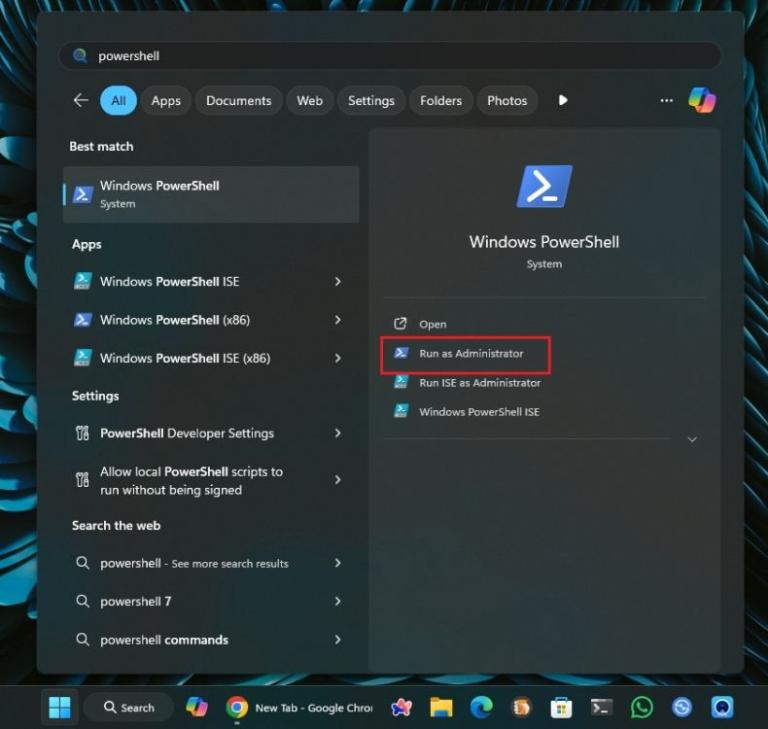Click the taskbar Search button
768x729 pixels.
(x=129, y=707)
